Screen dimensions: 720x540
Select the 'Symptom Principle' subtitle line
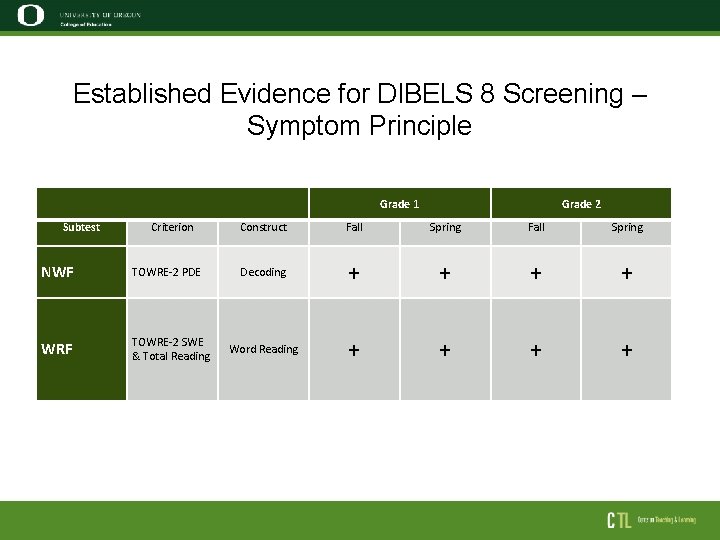pos(360,125)
